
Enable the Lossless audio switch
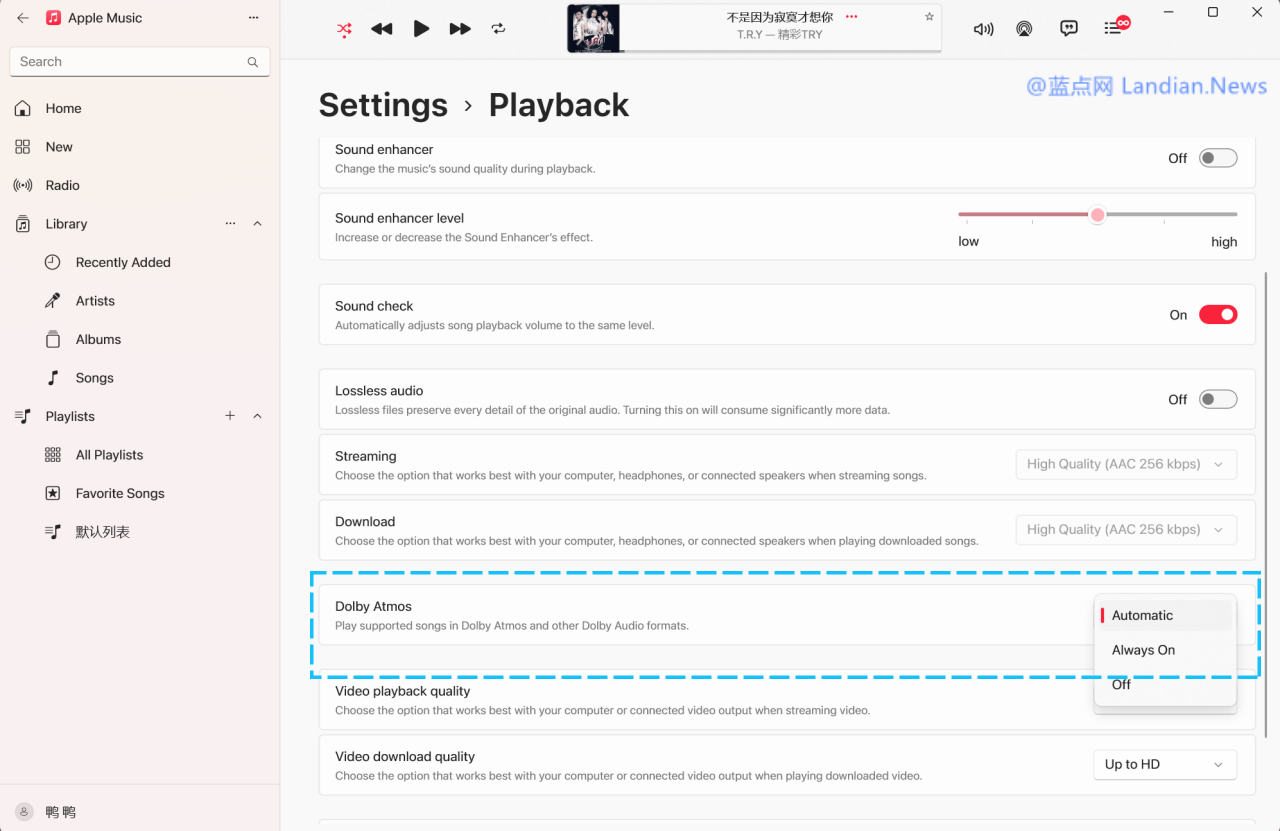(1218, 399)
